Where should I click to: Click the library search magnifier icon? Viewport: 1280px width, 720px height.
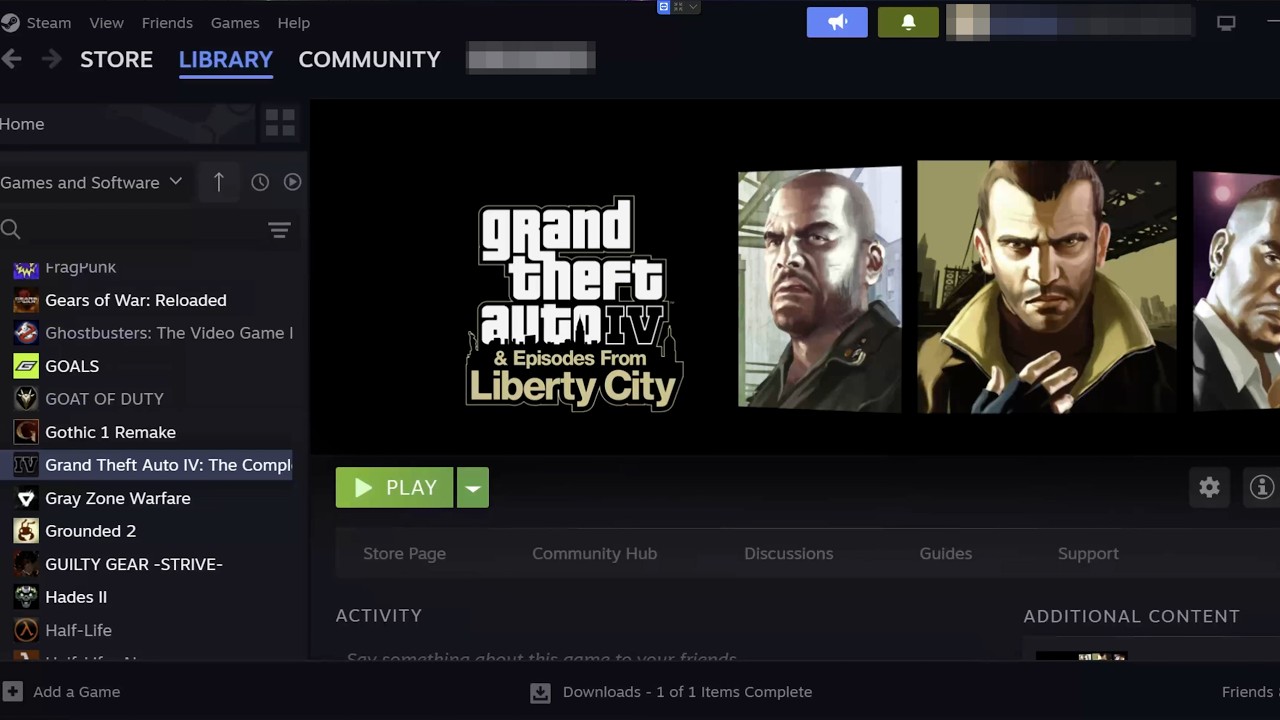11,230
